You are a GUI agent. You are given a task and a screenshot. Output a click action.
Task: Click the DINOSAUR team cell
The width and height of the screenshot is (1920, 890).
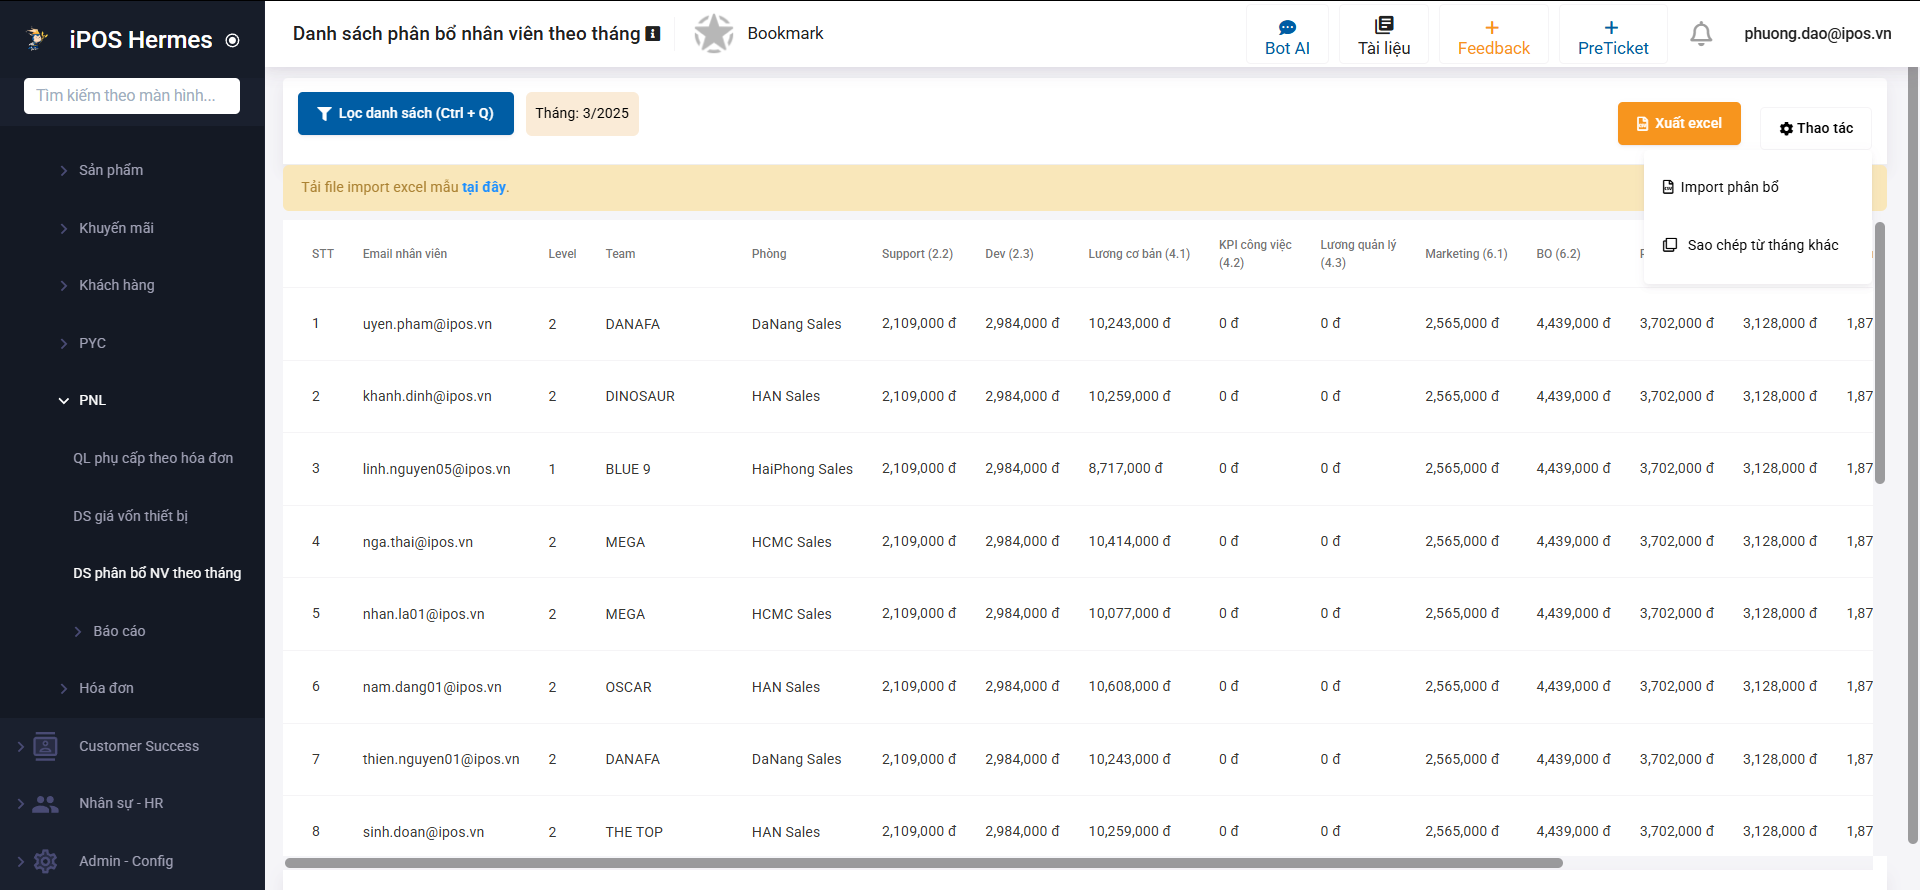(640, 396)
